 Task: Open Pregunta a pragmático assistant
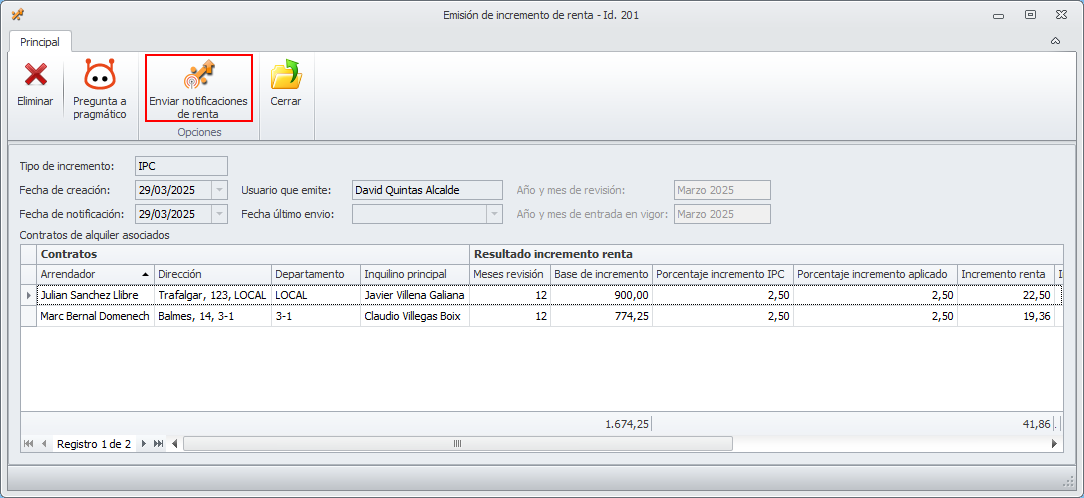coord(99,75)
